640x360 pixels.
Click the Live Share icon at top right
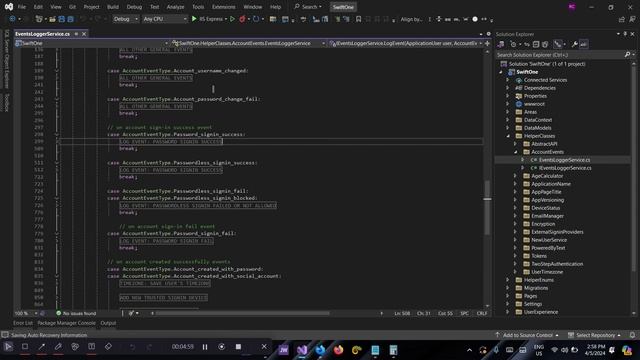pyautogui.click(x=622, y=19)
